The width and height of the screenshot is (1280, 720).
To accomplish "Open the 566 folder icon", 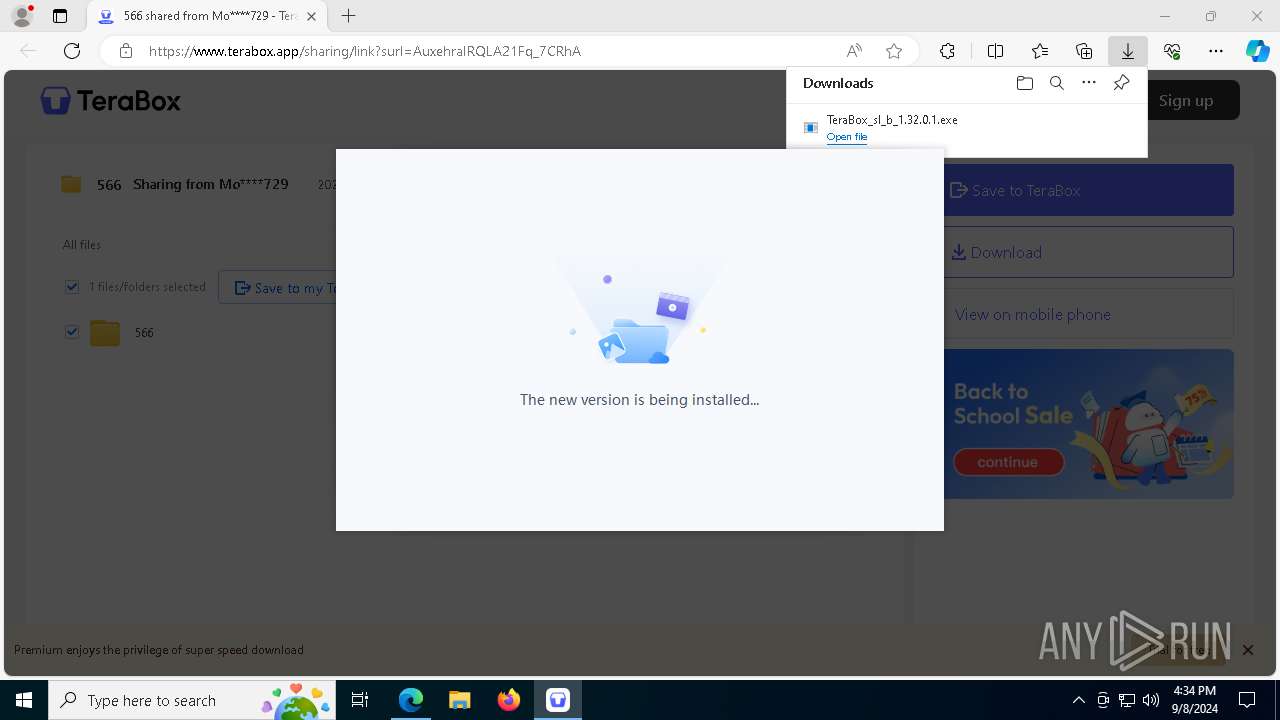I will coord(105,332).
